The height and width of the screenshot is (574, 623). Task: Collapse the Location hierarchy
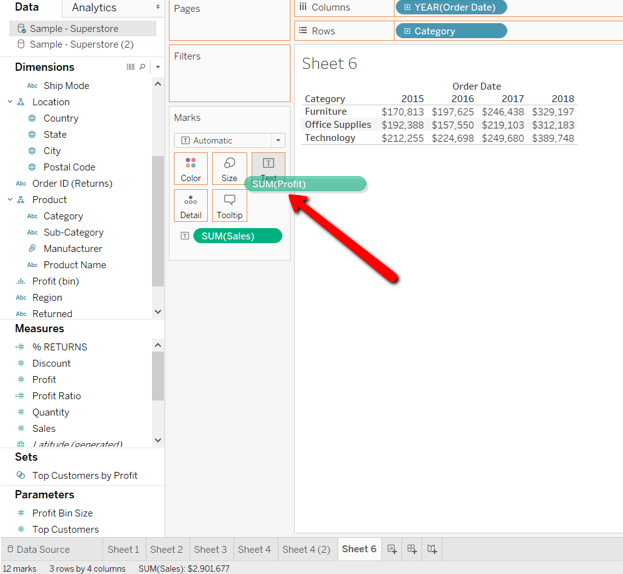coord(10,102)
